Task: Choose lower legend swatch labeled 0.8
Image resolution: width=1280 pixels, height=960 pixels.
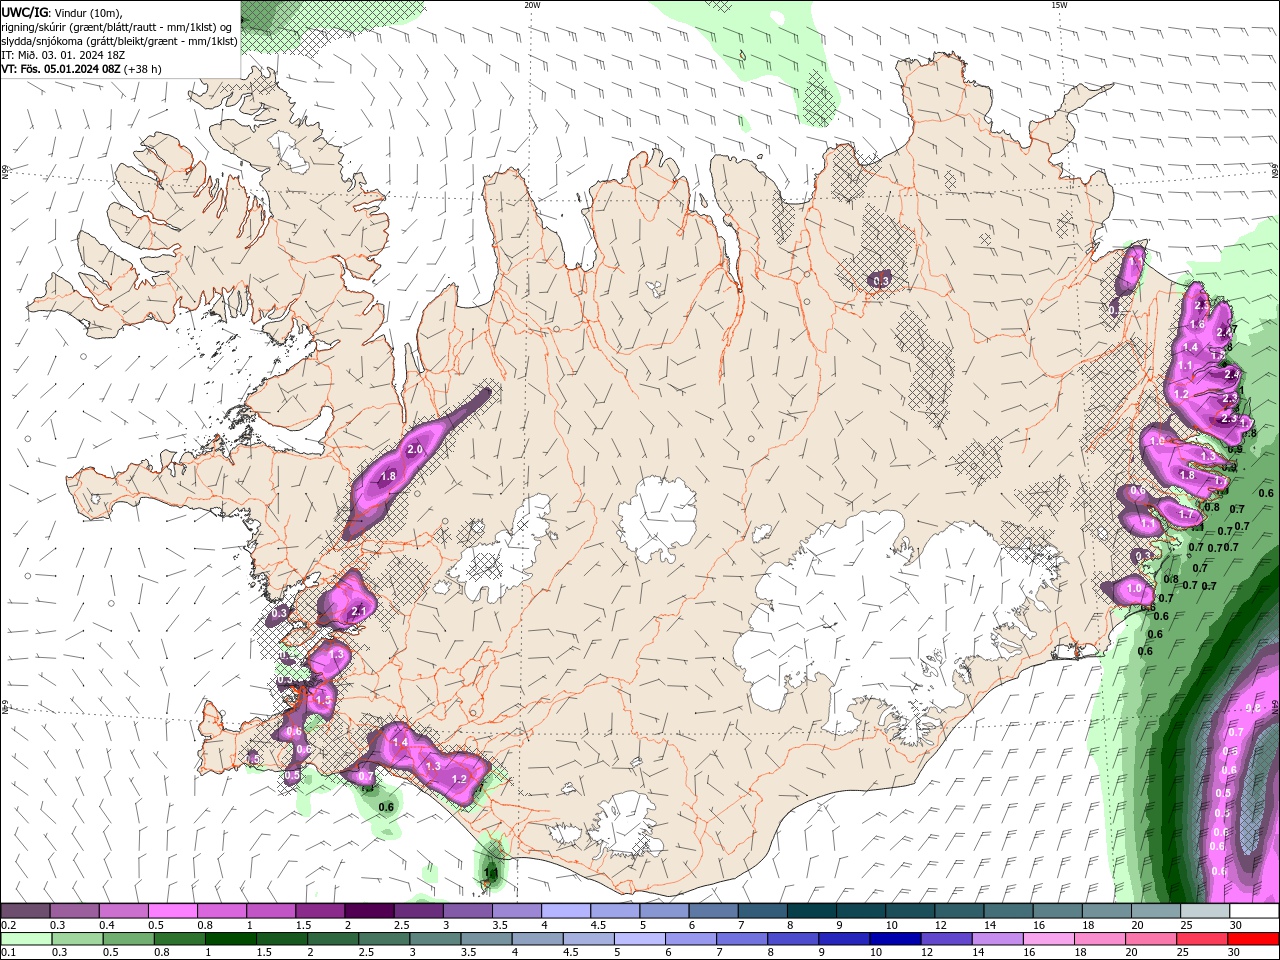Action: 180,939
